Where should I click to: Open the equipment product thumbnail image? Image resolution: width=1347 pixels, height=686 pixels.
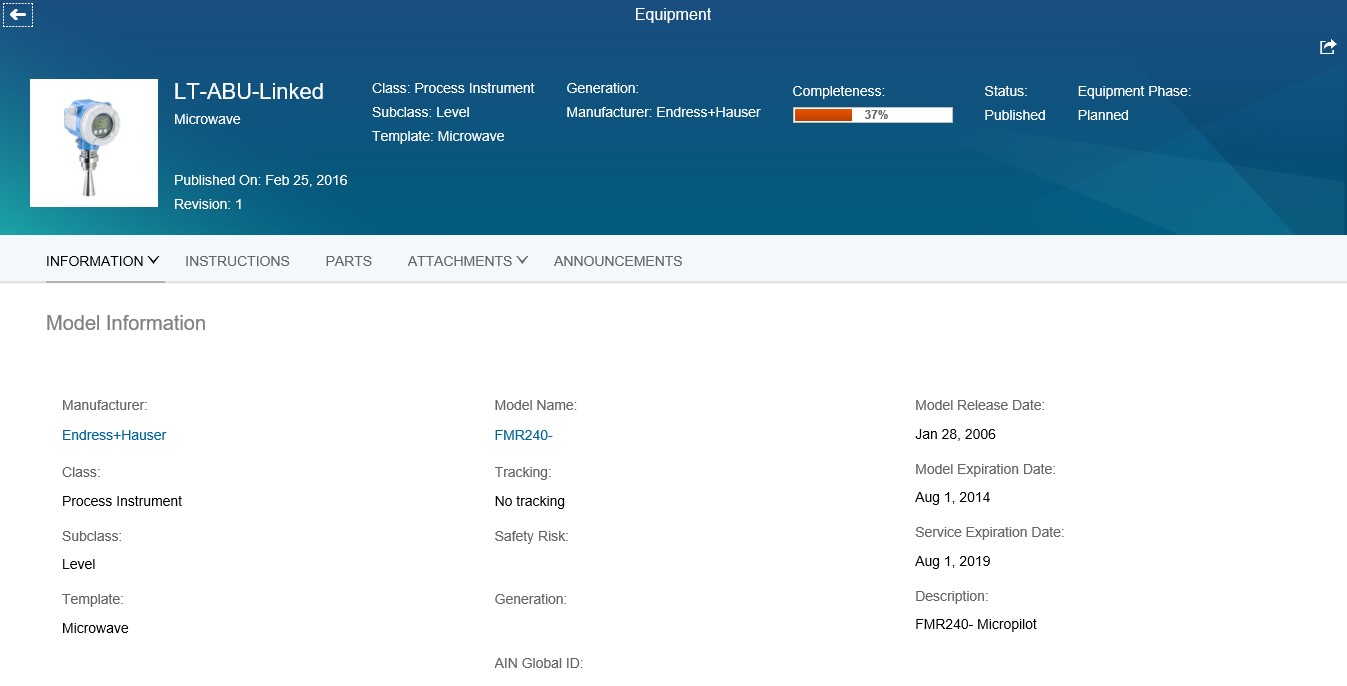click(94, 143)
